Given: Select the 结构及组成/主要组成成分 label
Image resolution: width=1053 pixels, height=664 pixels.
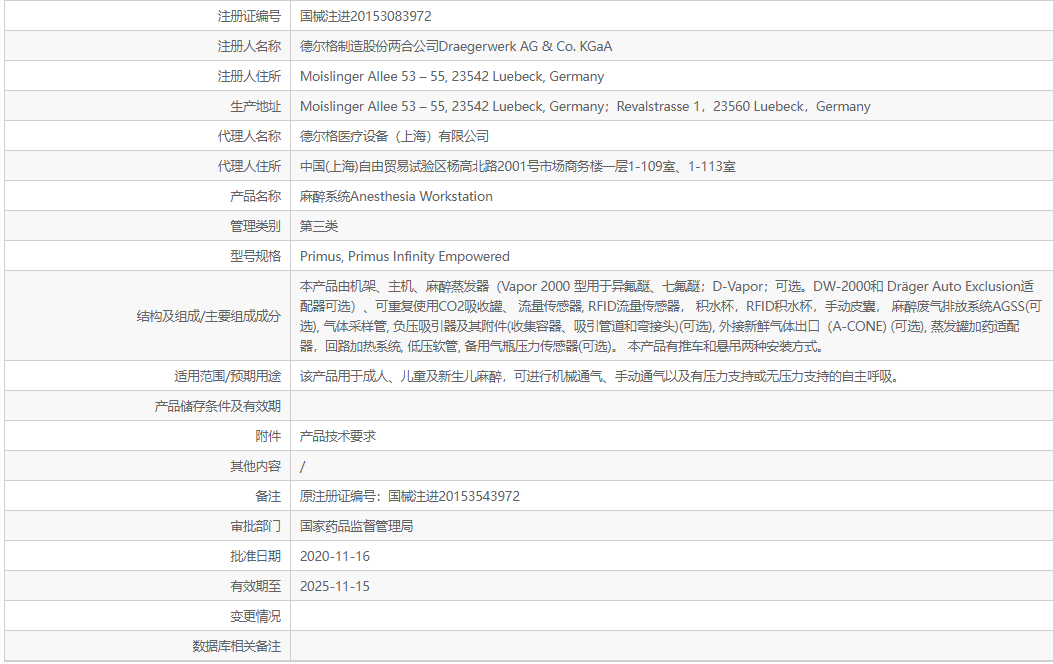Looking at the screenshot, I should click(x=209, y=316).
